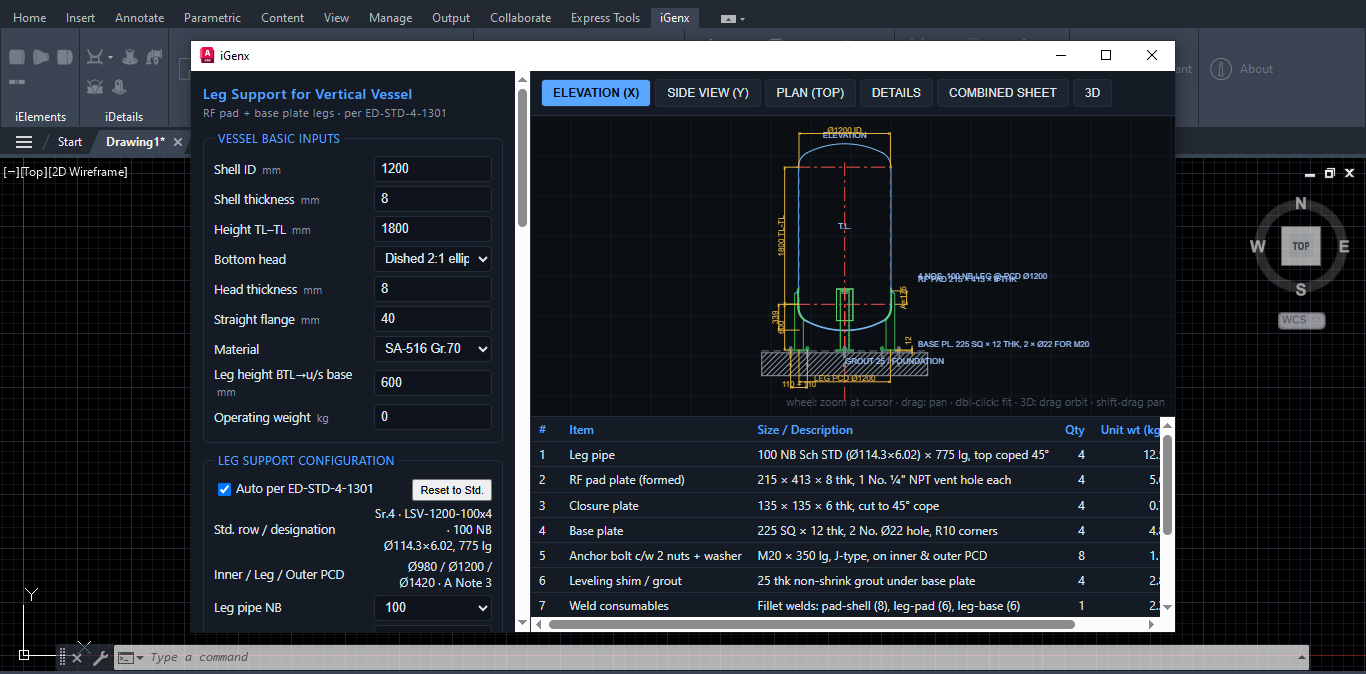The height and width of the screenshot is (674, 1366).
Task: Click the Base plate row in parts table
Action: pos(848,531)
